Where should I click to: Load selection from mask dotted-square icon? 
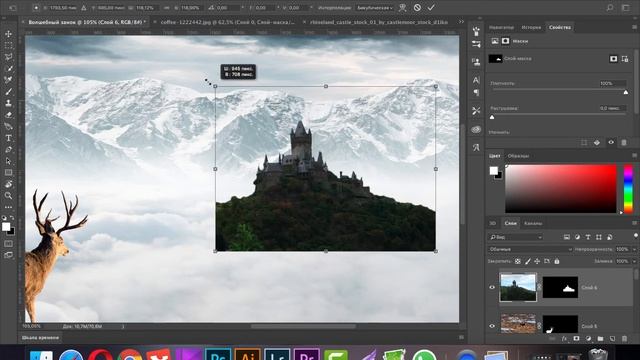[584, 142]
